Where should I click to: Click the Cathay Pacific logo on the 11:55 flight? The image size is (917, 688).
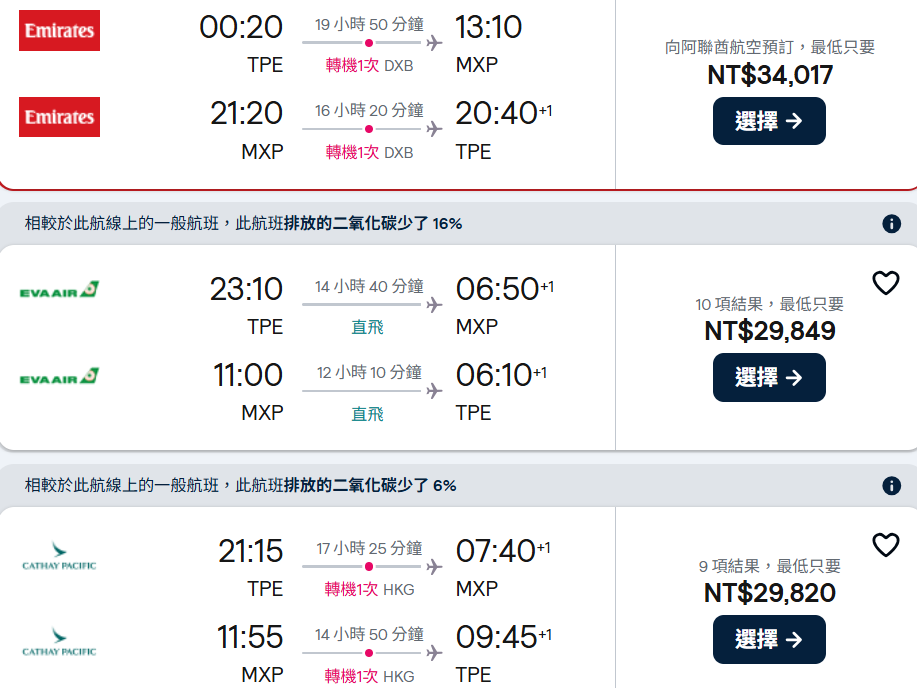click(x=59, y=642)
